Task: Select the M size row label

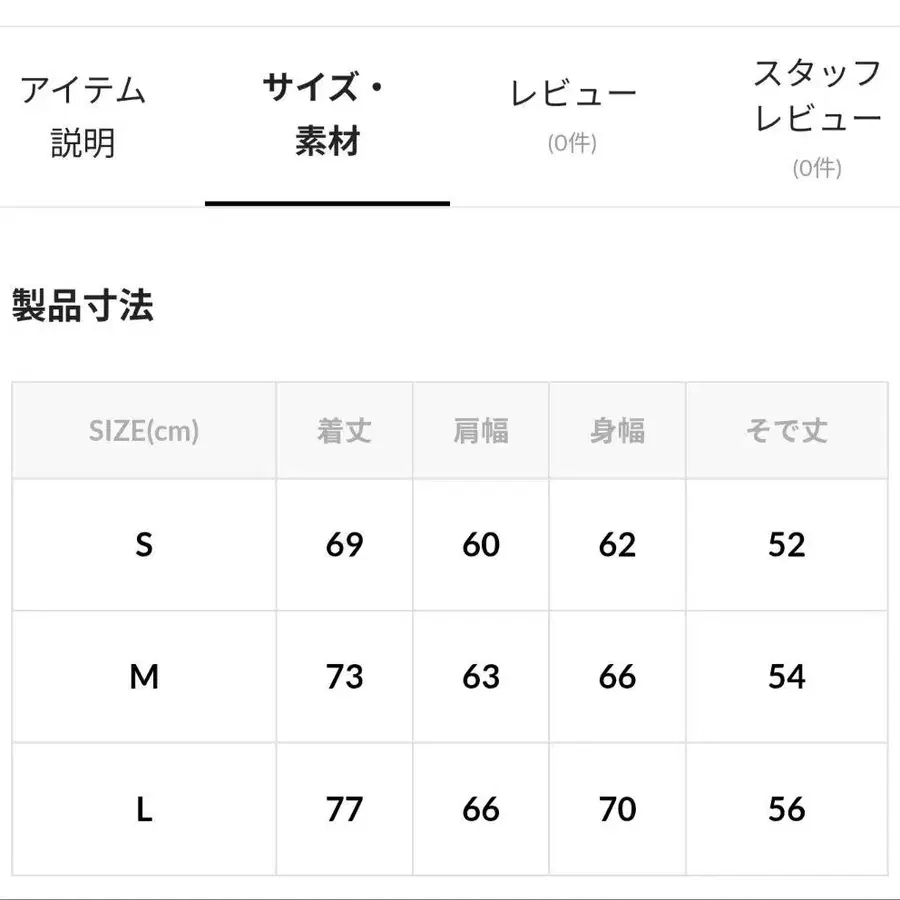Action: [143, 676]
